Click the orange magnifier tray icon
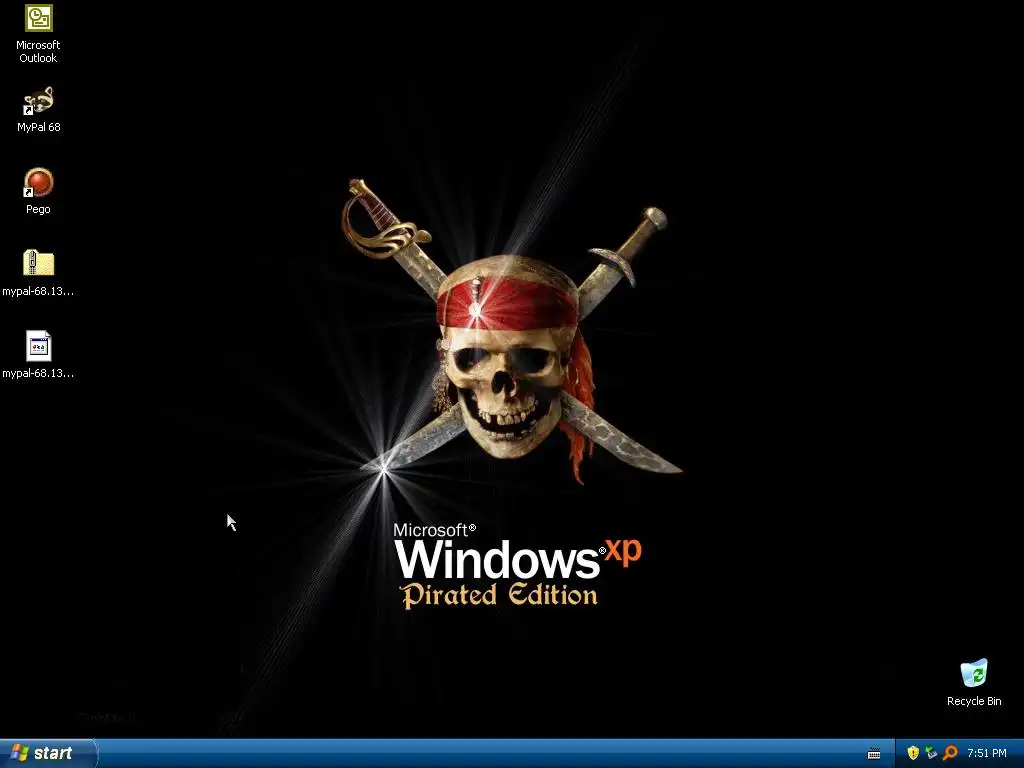This screenshot has height=768, width=1024. (950, 753)
